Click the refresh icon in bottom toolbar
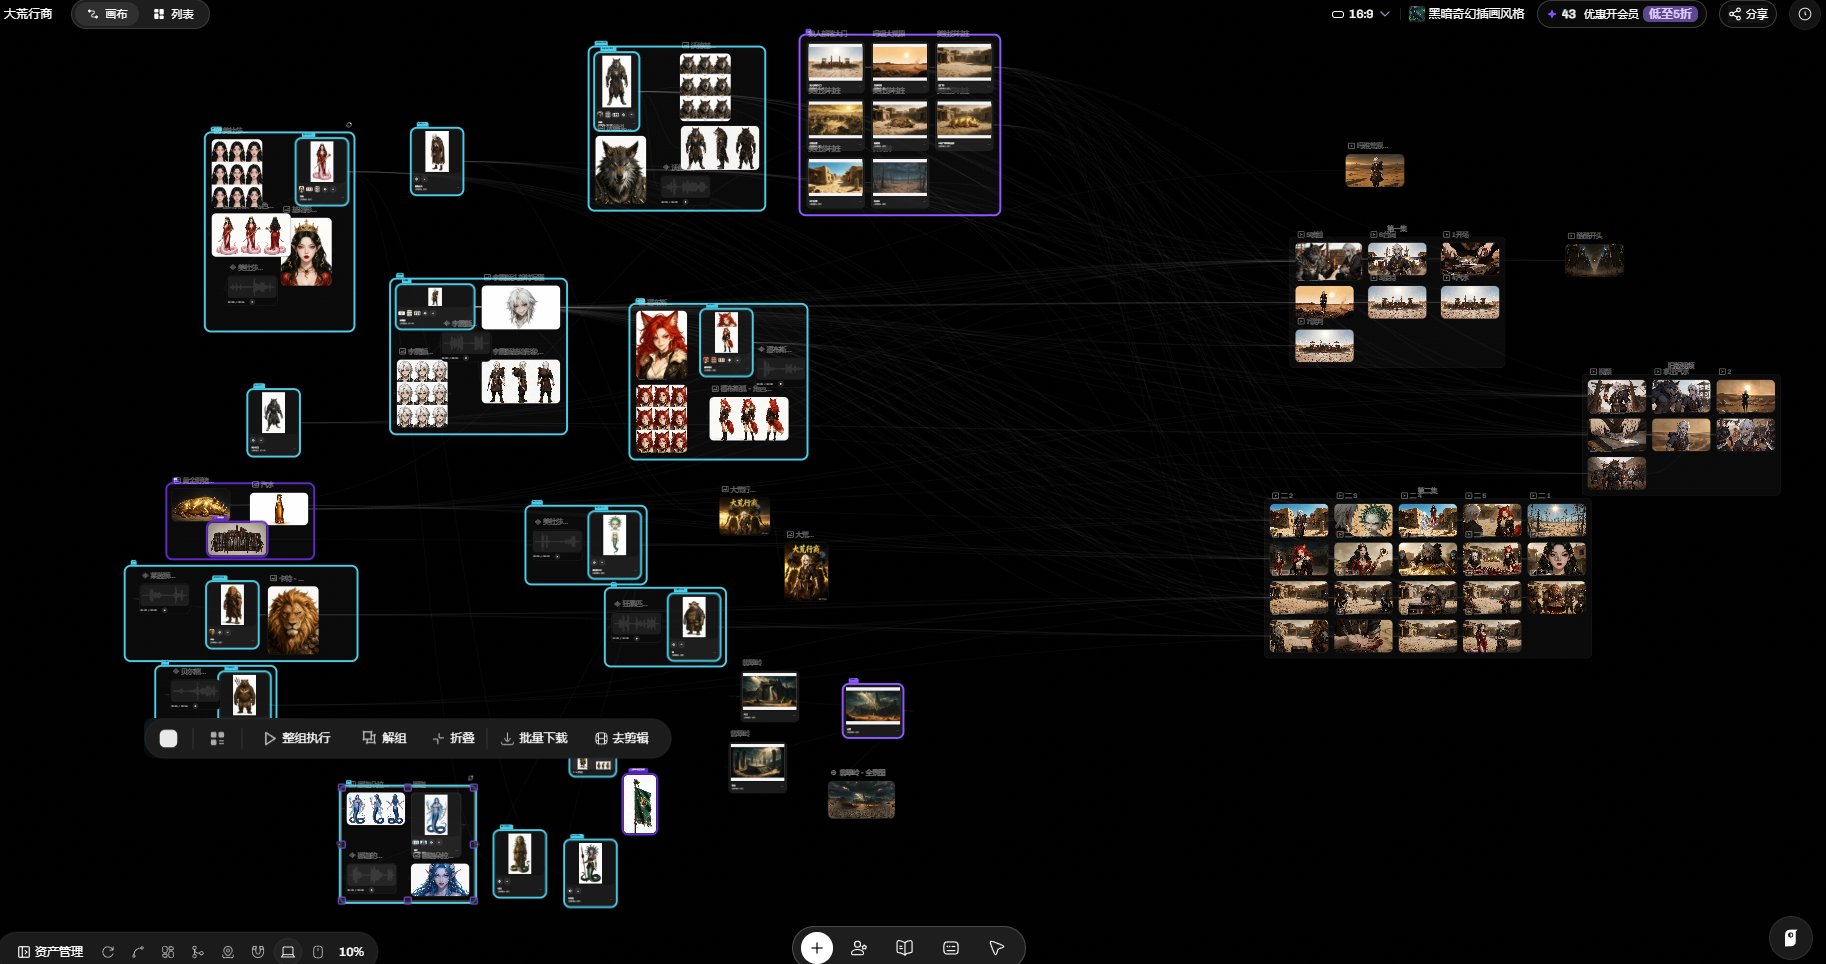This screenshot has width=1826, height=964. pos(108,951)
